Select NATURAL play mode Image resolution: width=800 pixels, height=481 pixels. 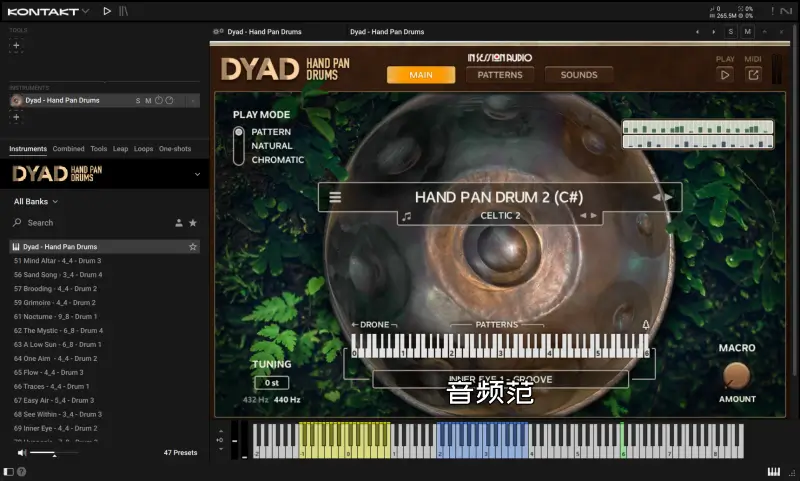(272, 146)
